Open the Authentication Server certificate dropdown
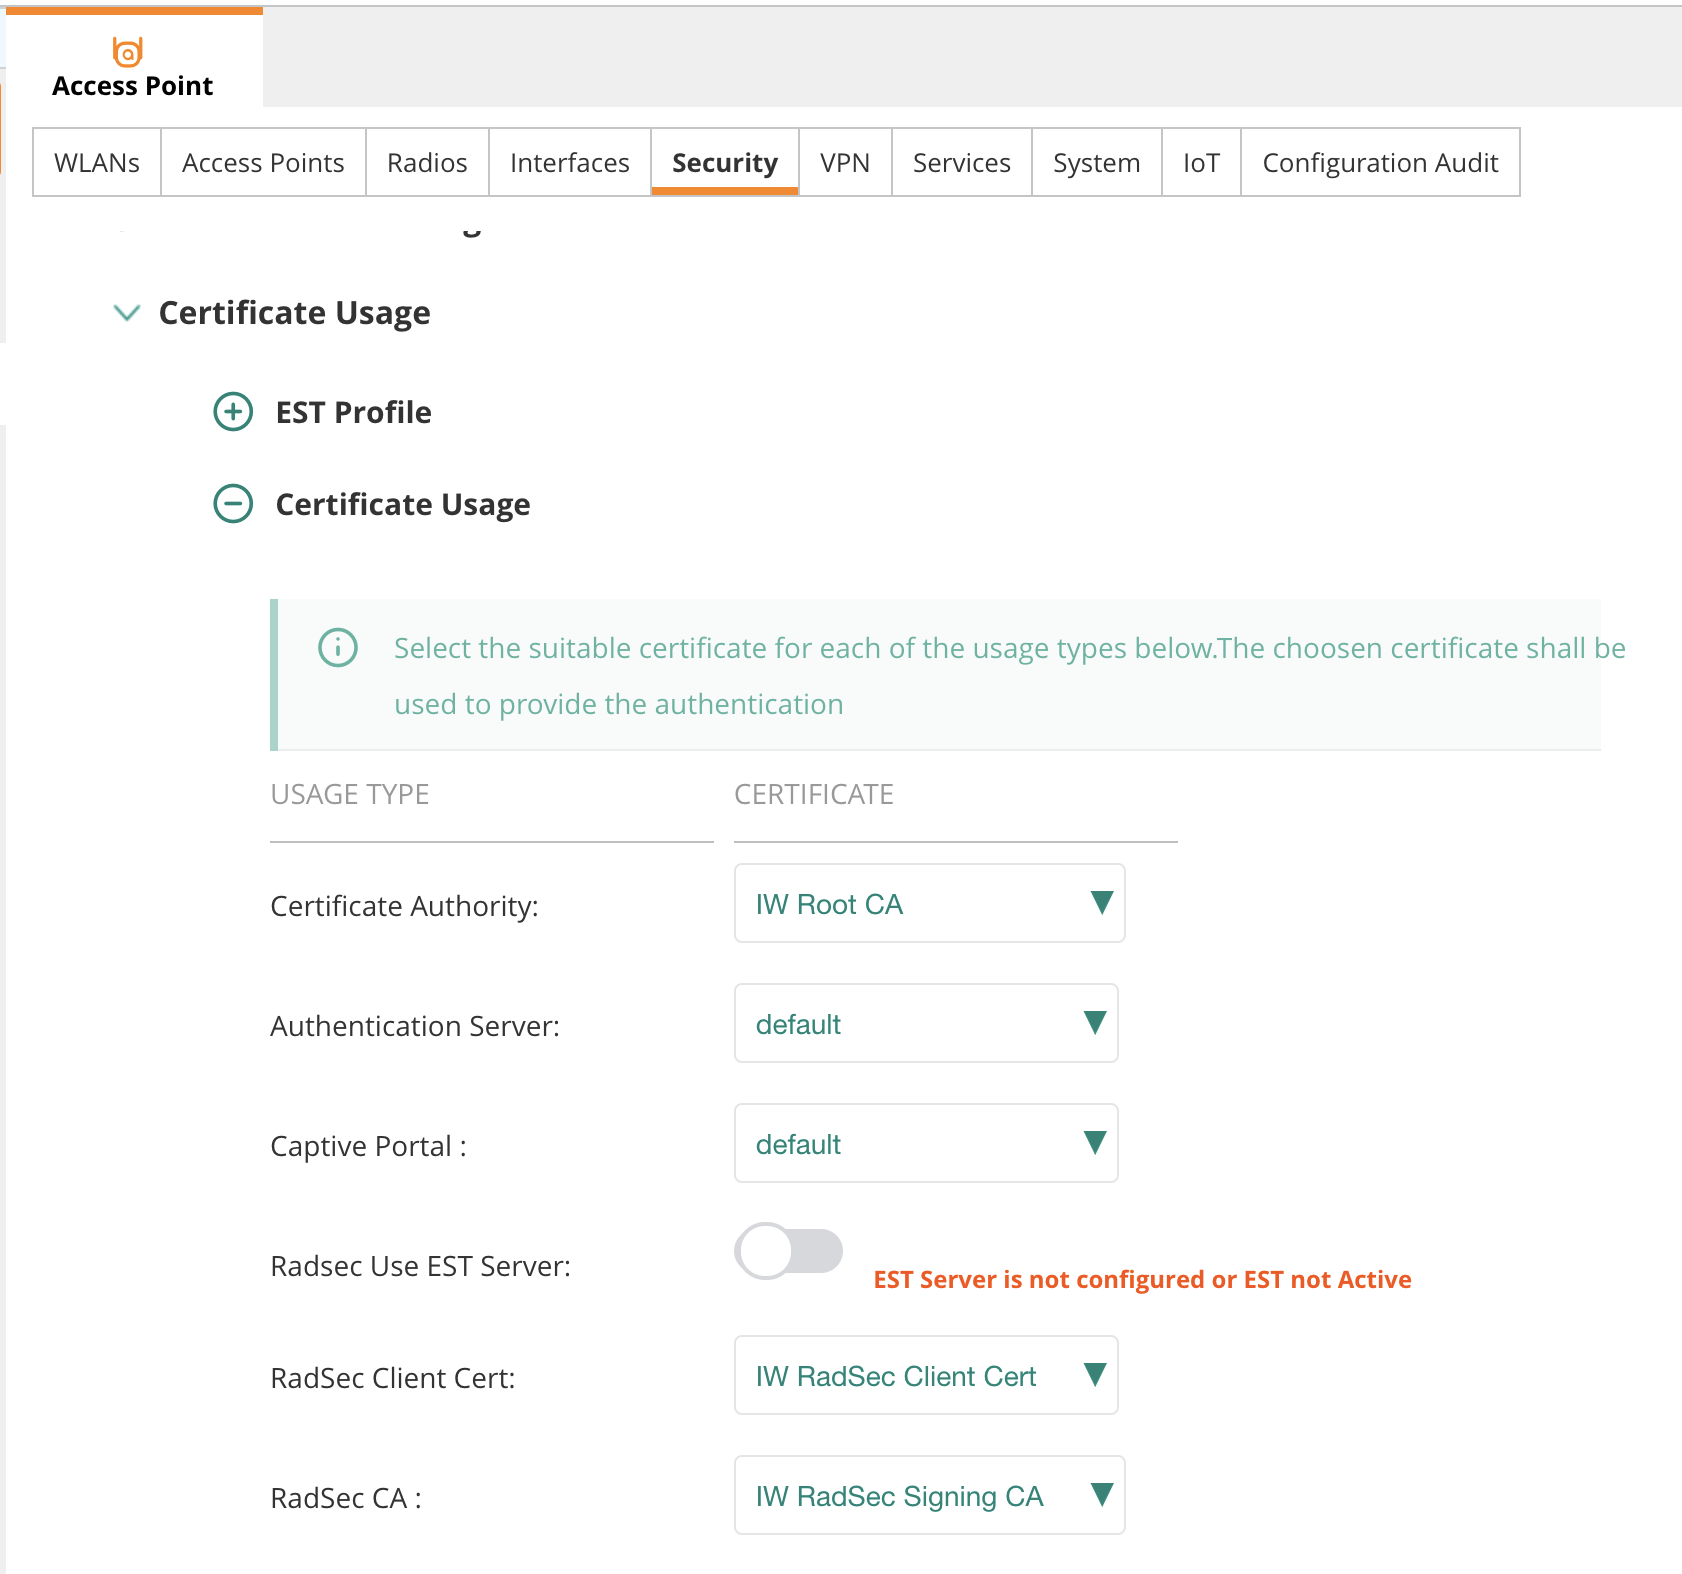 pyautogui.click(x=925, y=1023)
